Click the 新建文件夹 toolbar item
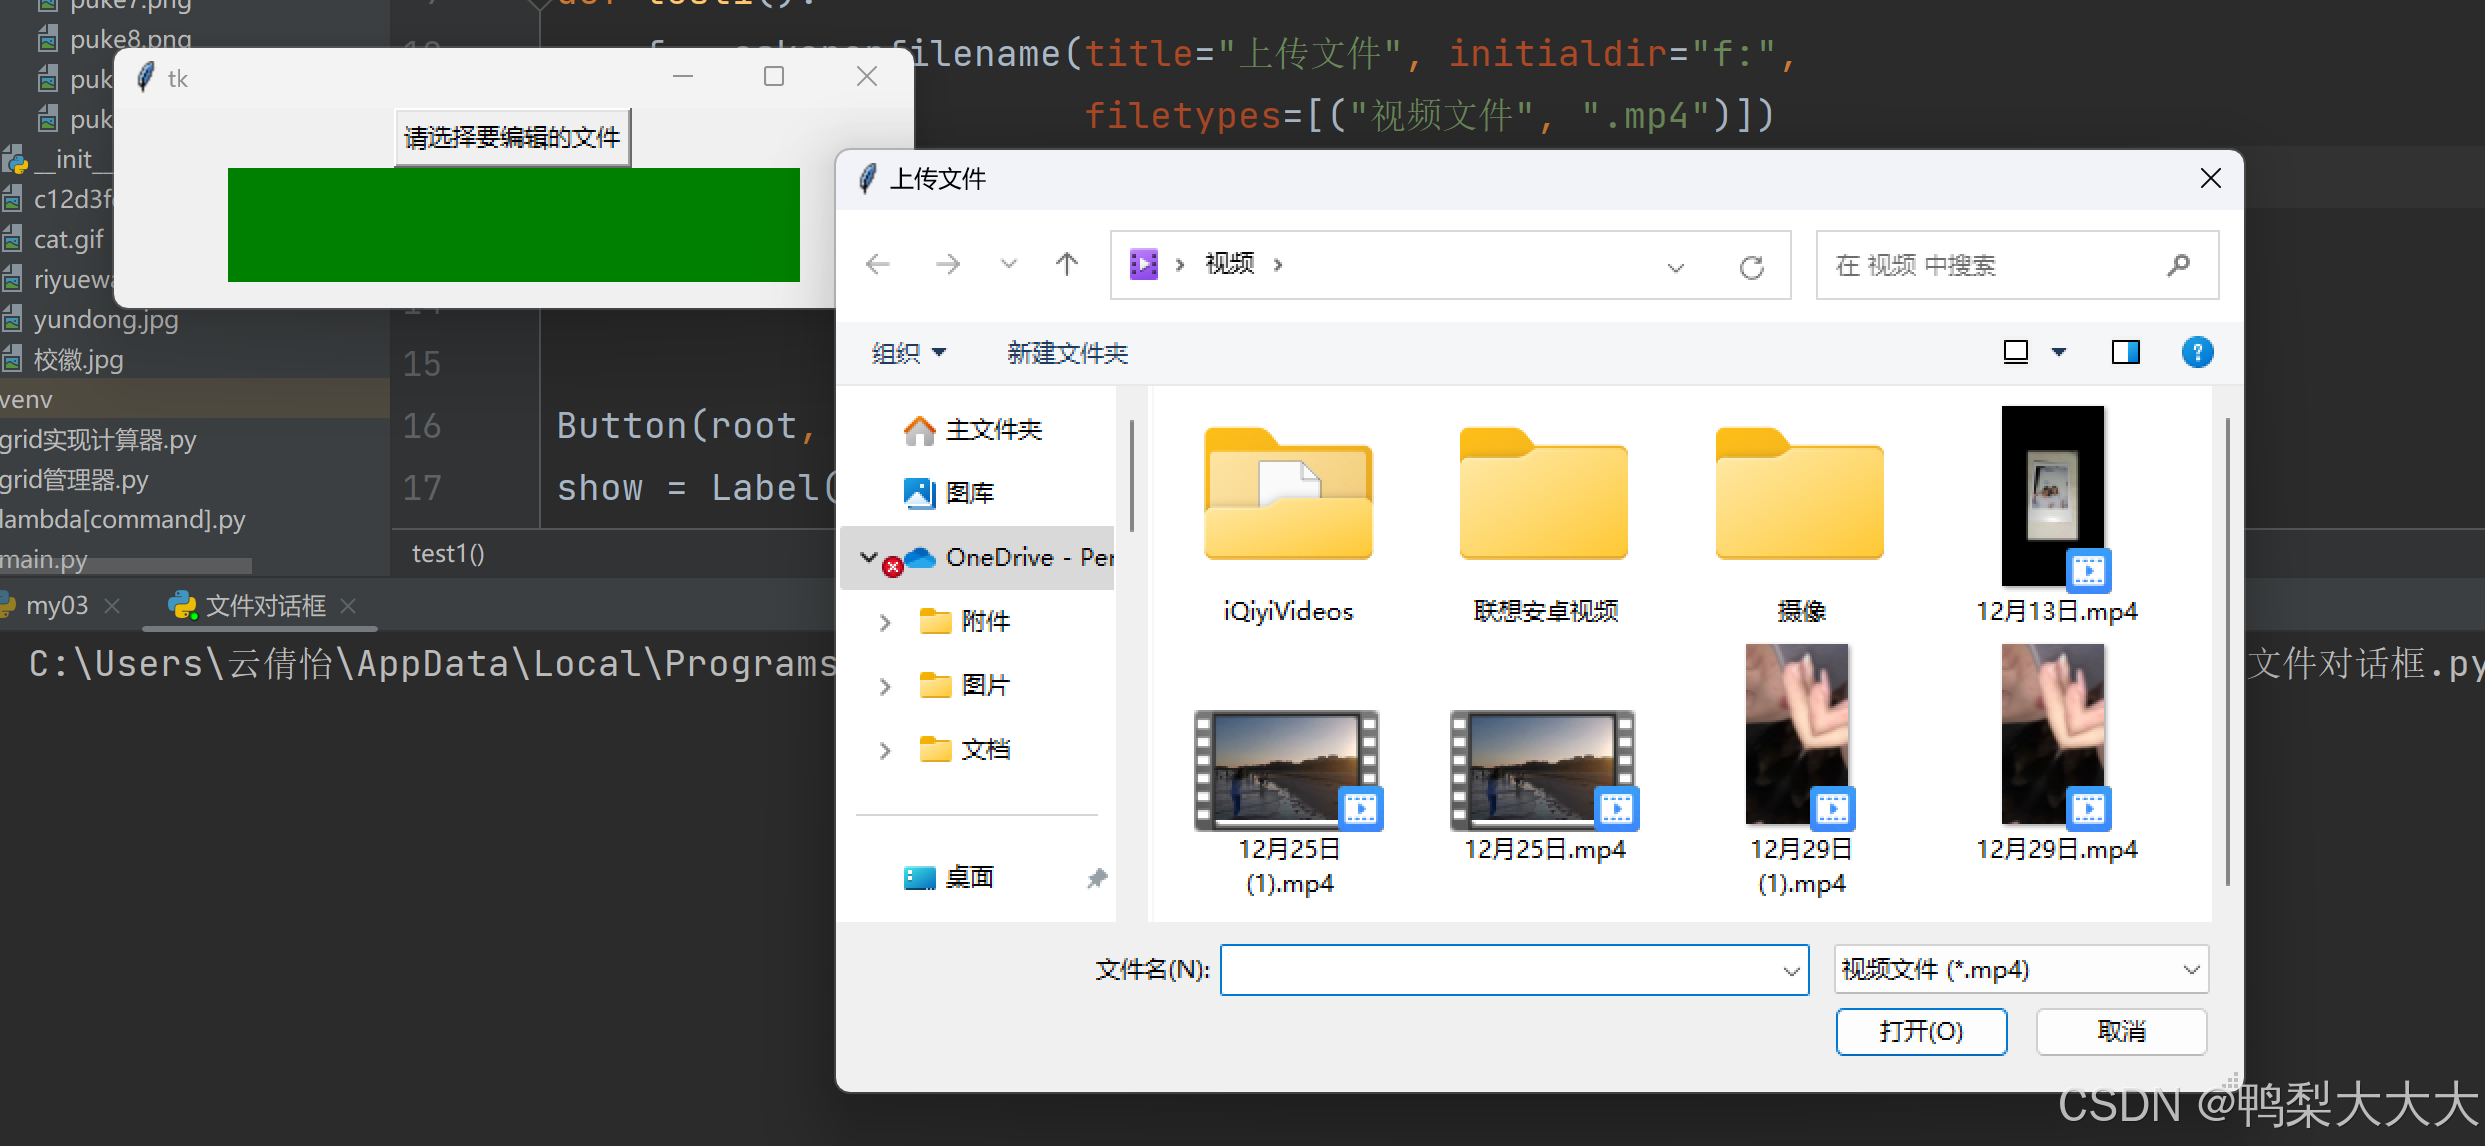 pos(1067,353)
